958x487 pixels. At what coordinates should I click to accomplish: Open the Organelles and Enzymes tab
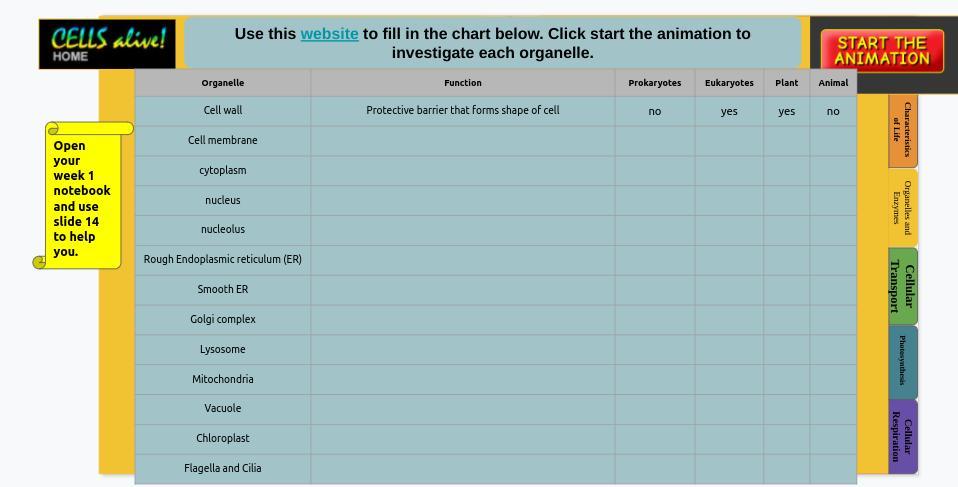(902, 207)
